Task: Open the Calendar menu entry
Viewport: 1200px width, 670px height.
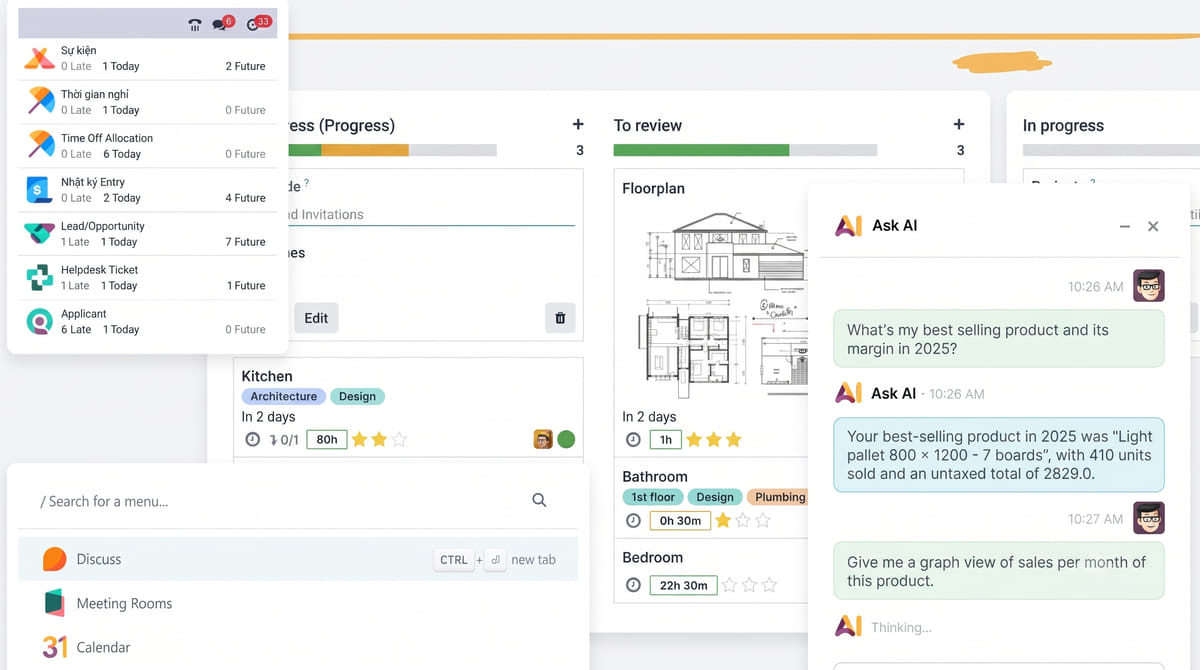Action: coord(298,647)
